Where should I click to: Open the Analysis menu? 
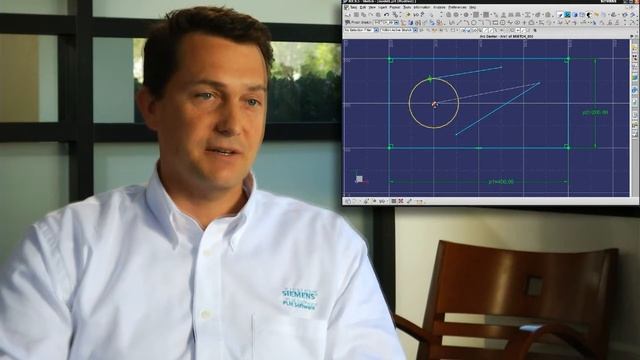point(439,7)
